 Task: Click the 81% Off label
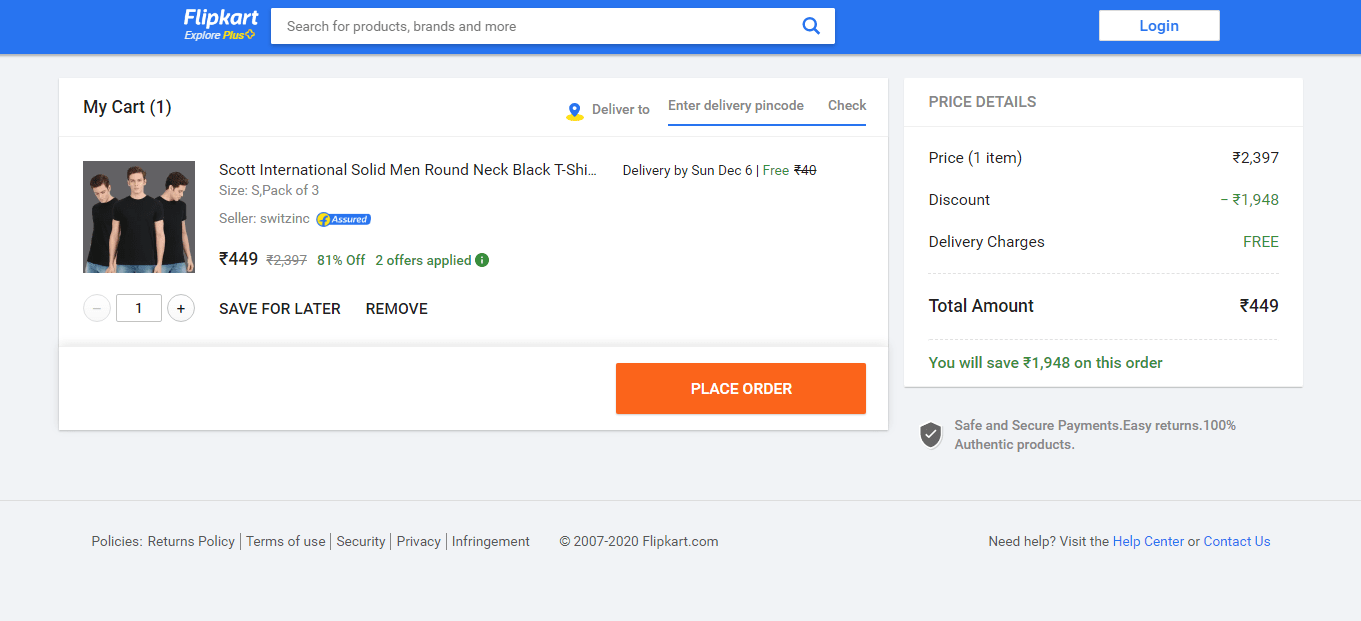[x=341, y=260]
